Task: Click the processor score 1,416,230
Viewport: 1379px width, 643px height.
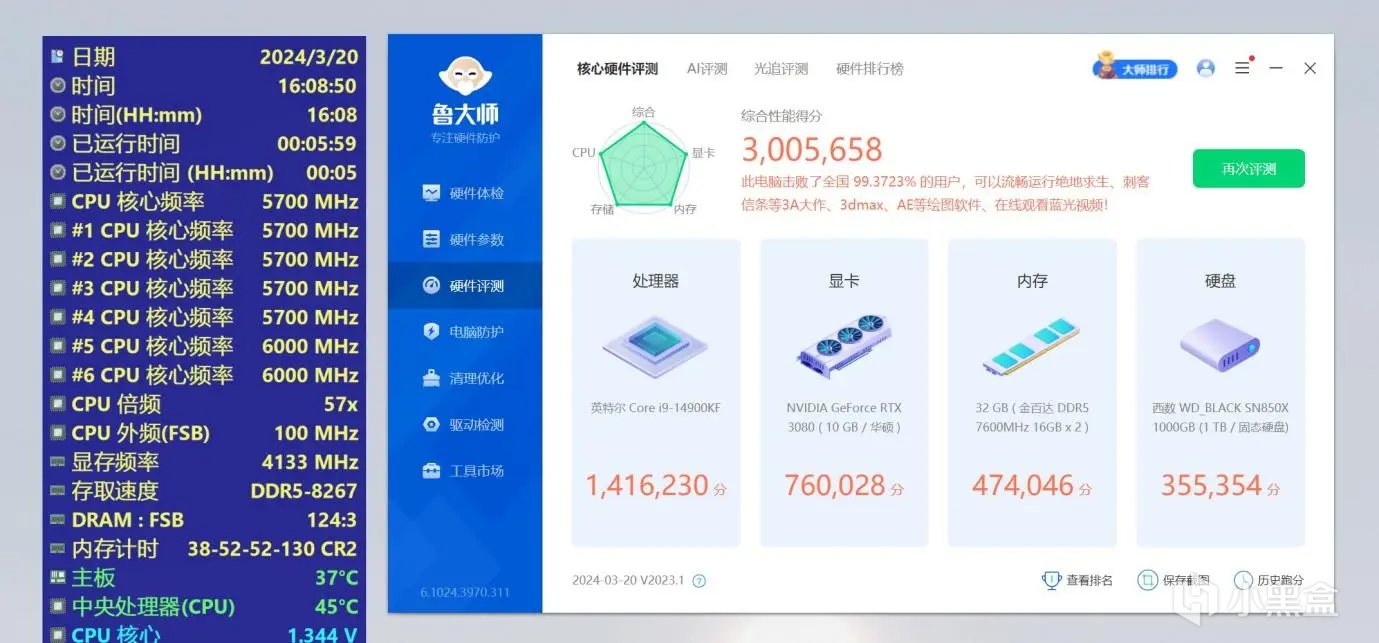Action: [x=647, y=486]
